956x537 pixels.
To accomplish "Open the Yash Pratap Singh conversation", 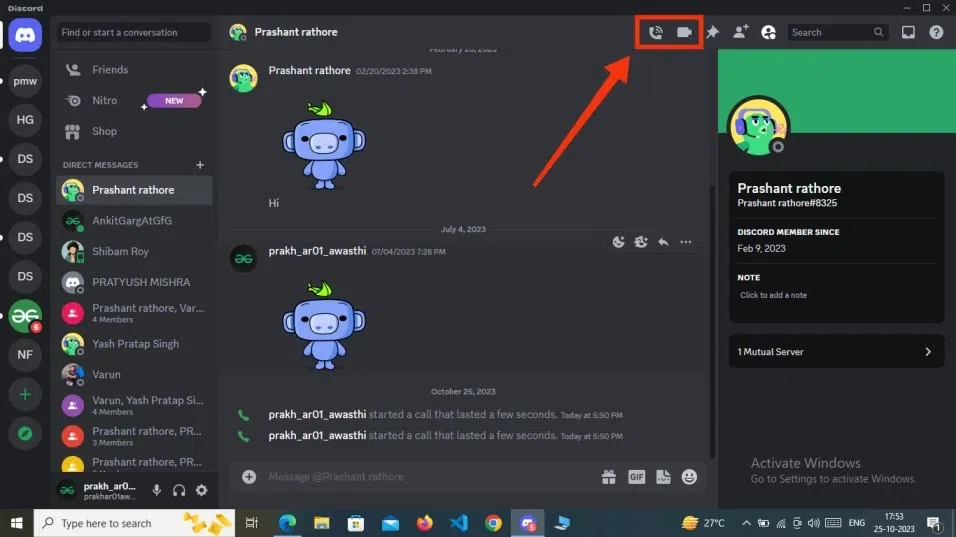I will coord(134,344).
